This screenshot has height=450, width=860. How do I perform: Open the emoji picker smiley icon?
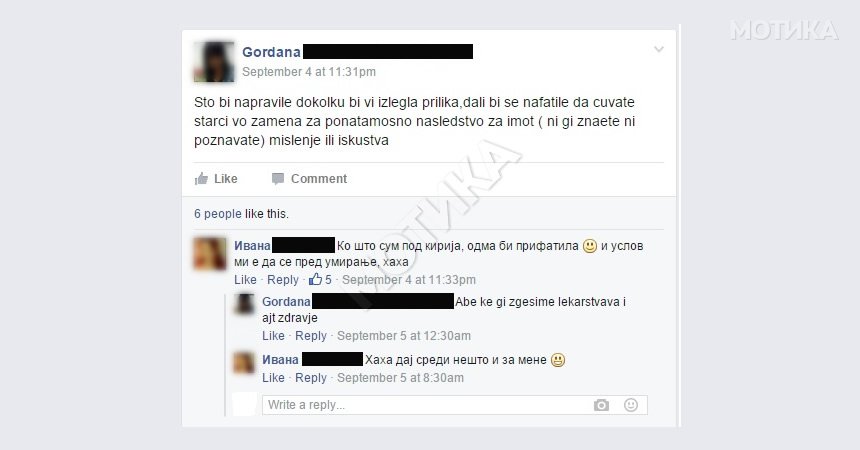(x=631, y=405)
